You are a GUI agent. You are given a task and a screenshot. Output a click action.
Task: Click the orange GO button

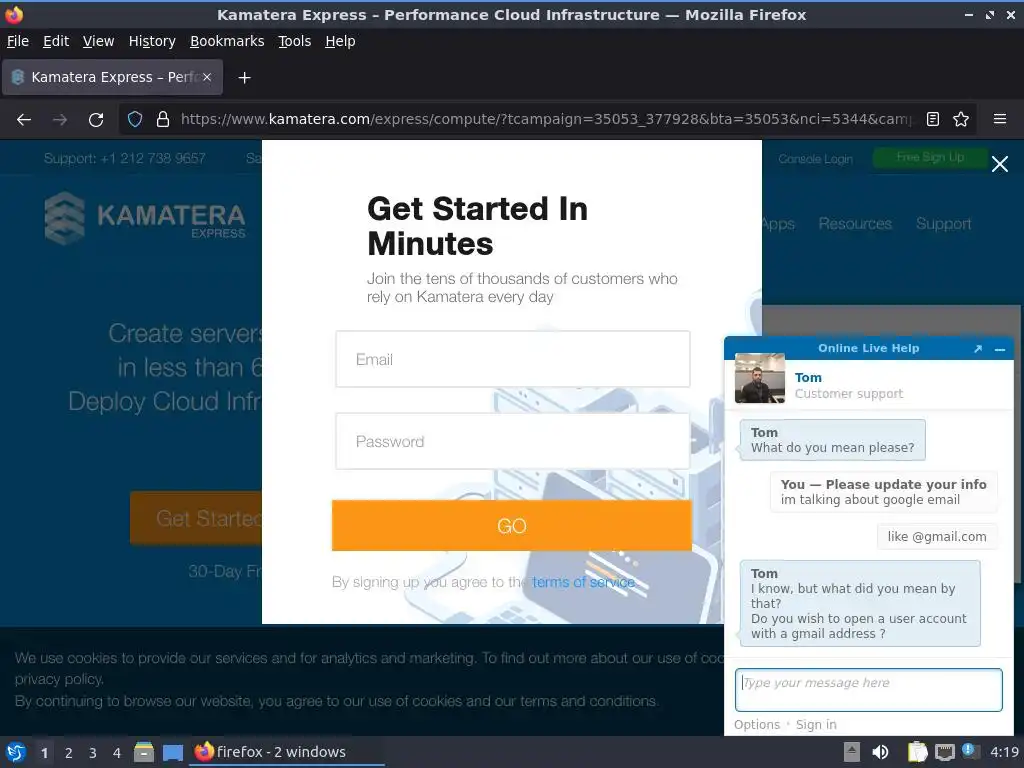(x=511, y=526)
